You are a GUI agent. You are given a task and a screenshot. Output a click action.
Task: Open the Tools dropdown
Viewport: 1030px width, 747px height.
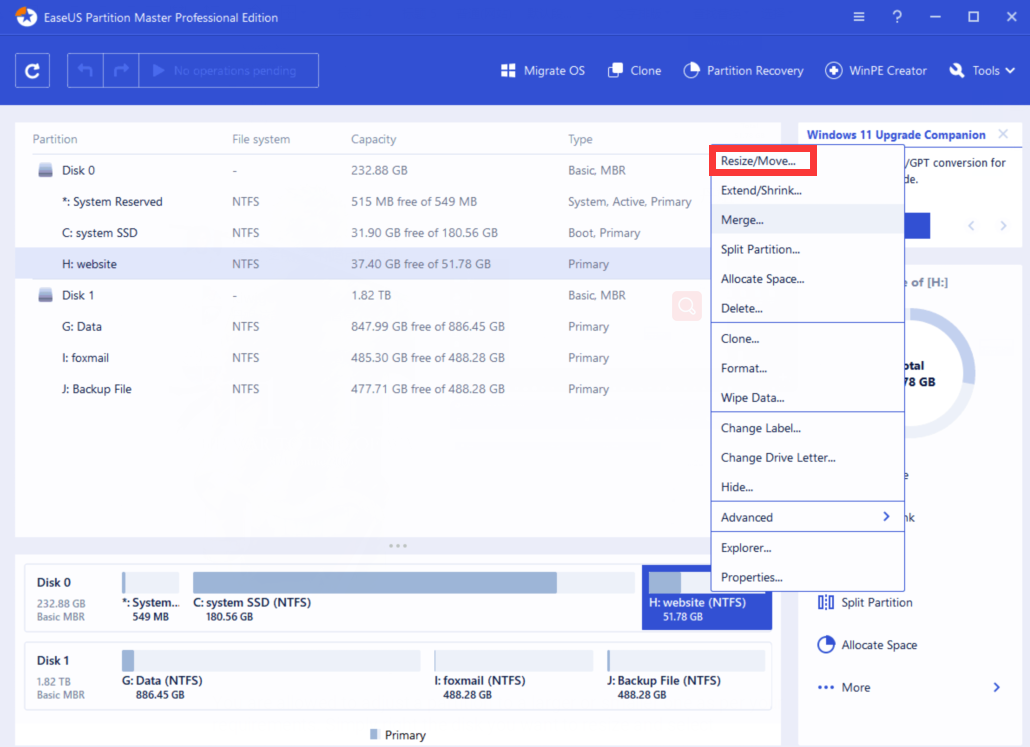point(981,70)
